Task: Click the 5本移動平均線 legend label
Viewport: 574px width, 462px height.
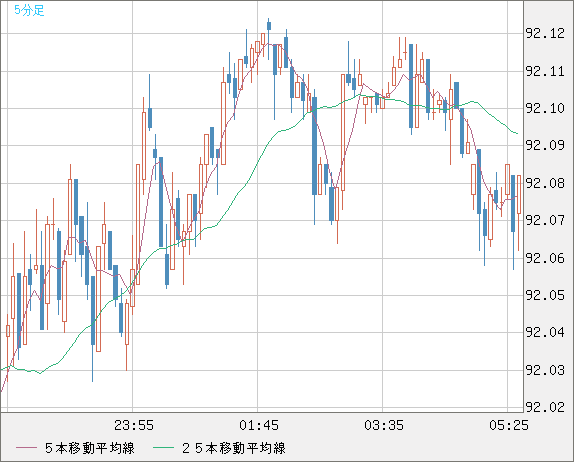Action: pyautogui.click(x=90, y=448)
